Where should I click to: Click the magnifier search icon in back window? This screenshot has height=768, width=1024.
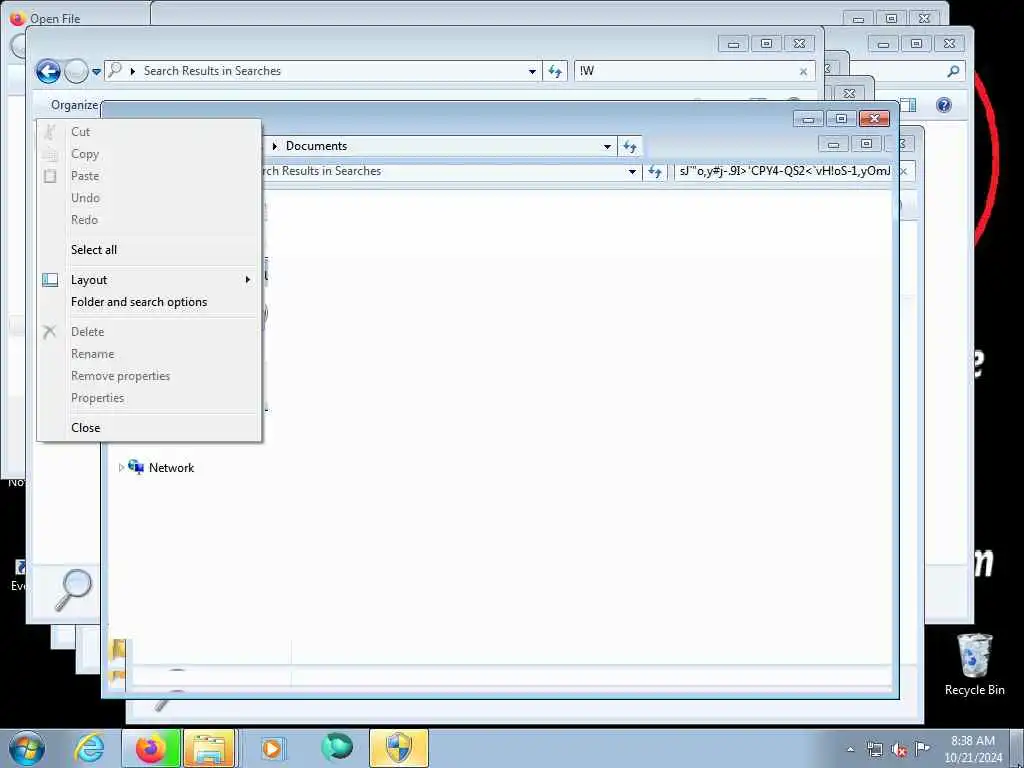tap(953, 71)
